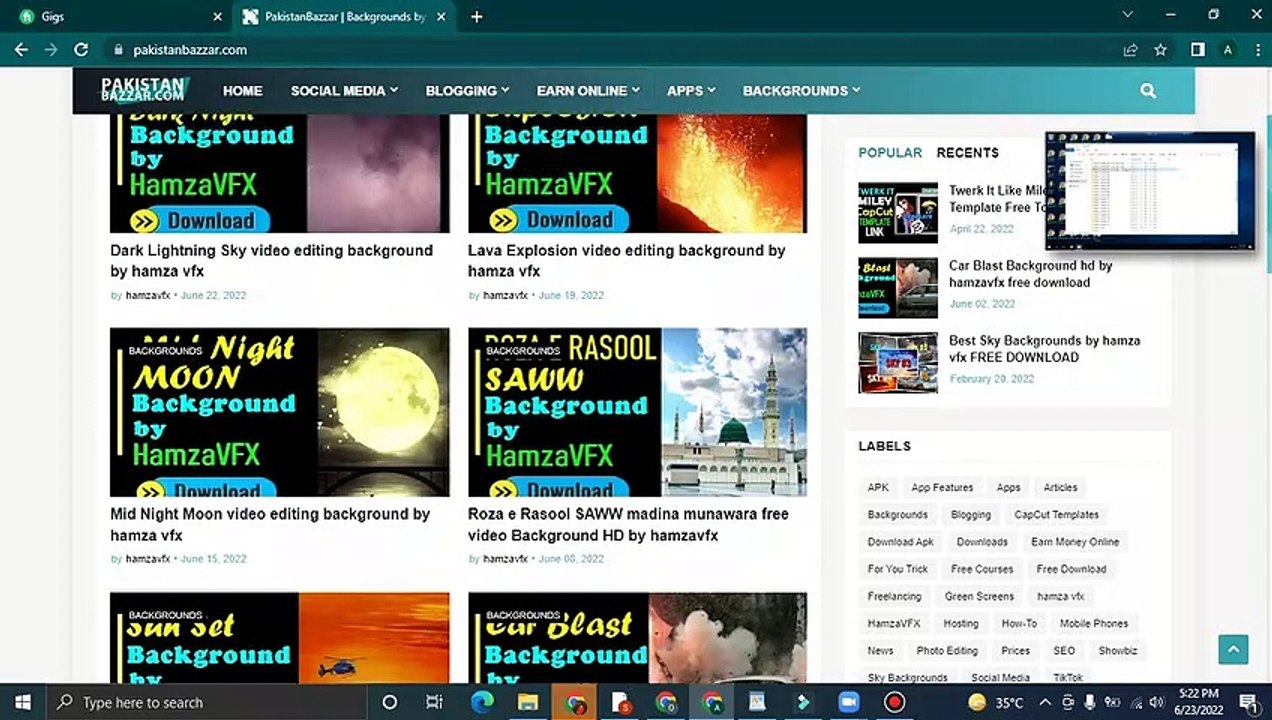This screenshot has height=720, width=1272.
Task: Click the share page icon in address bar
Action: pyautogui.click(x=1130, y=49)
